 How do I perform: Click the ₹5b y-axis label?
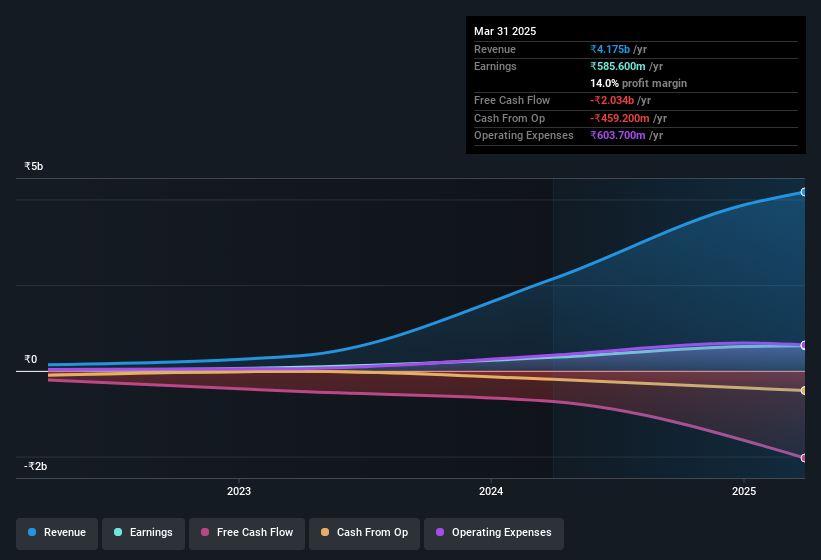[x=34, y=166]
